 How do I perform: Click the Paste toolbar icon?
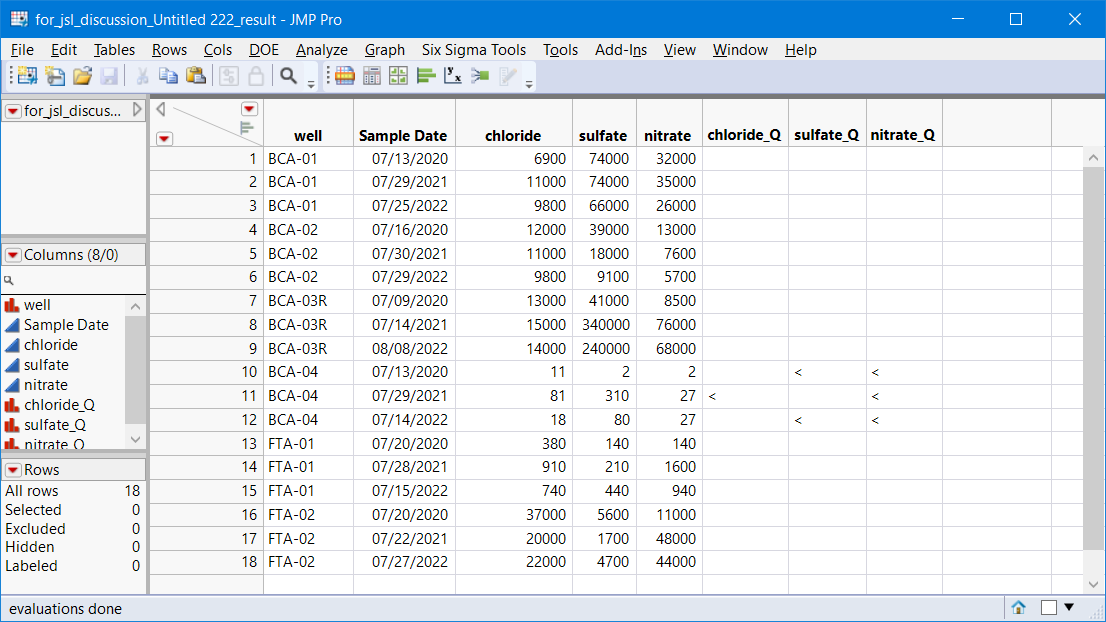point(195,75)
